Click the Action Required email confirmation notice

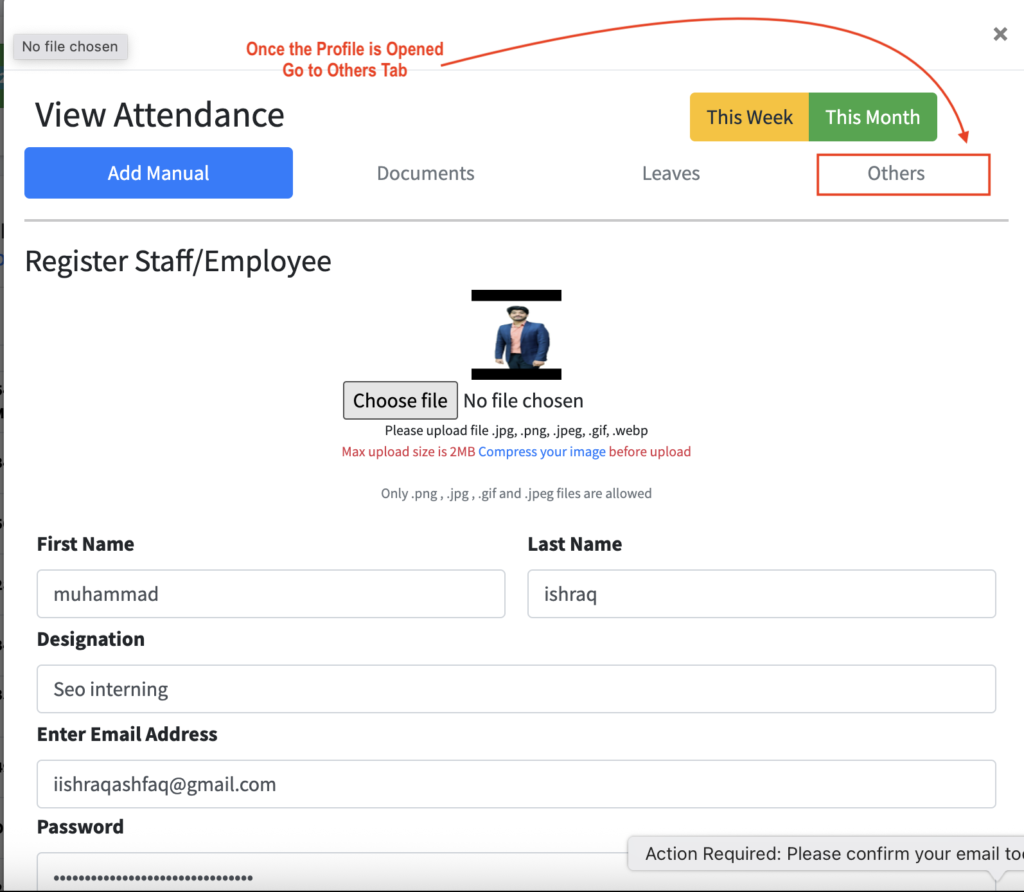click(830, 854)
